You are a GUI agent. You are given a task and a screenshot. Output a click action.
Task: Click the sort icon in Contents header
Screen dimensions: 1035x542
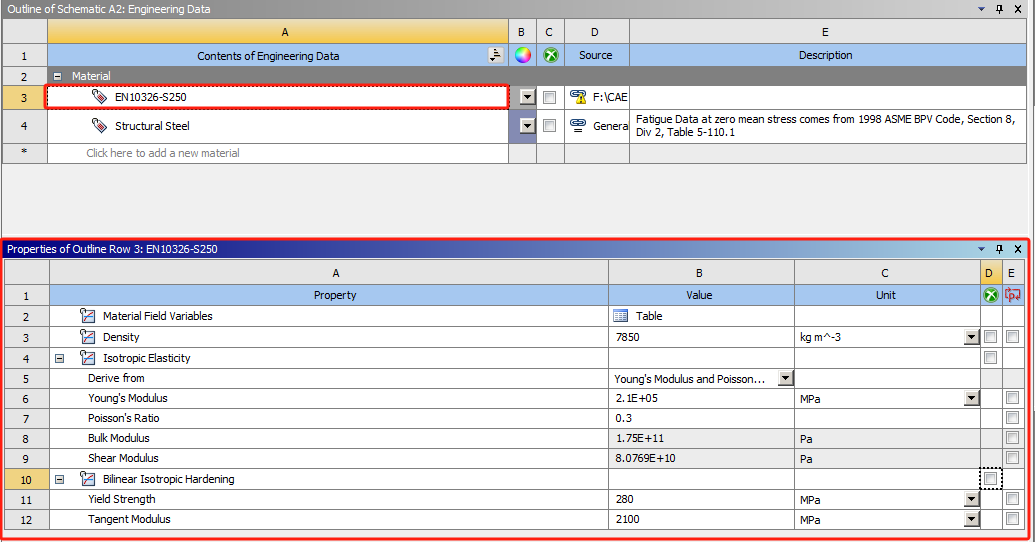(x=496, y=55)
